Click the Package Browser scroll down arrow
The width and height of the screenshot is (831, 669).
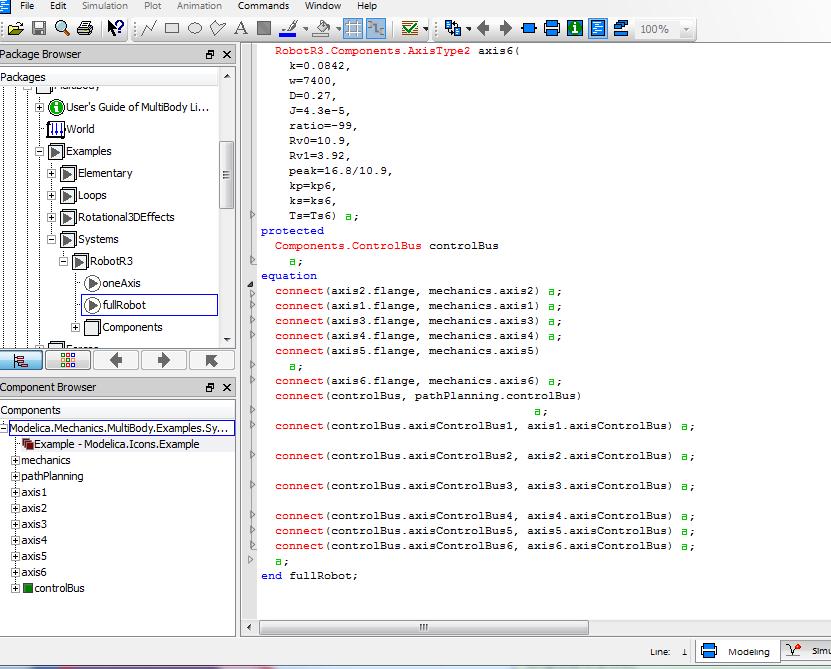pyautogui.click(x=227, y=340)
